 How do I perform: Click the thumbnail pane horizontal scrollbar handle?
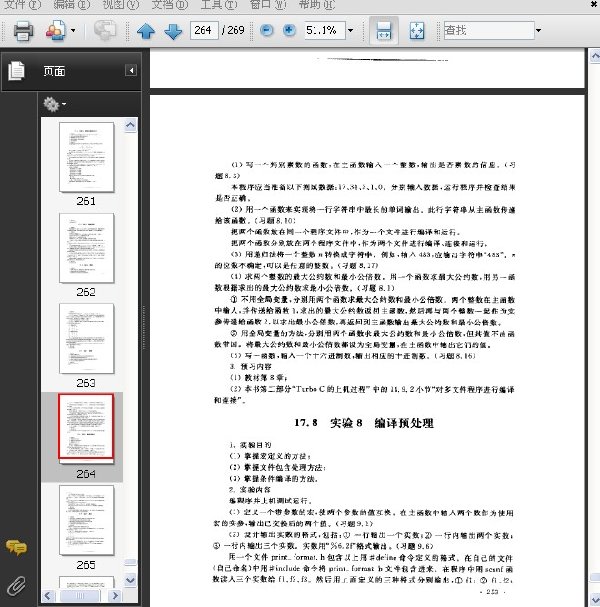point(81,595)
